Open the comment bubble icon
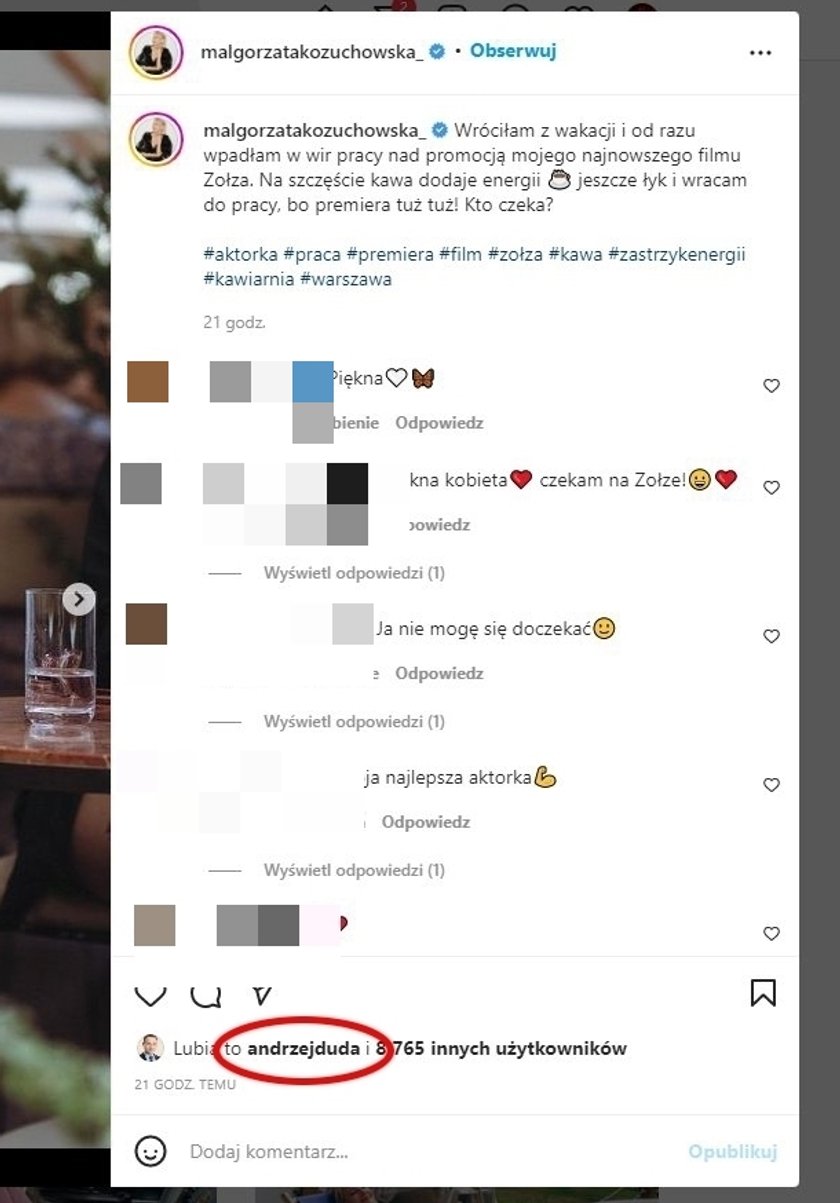The image size is (840, 1203). pos(206,994)
